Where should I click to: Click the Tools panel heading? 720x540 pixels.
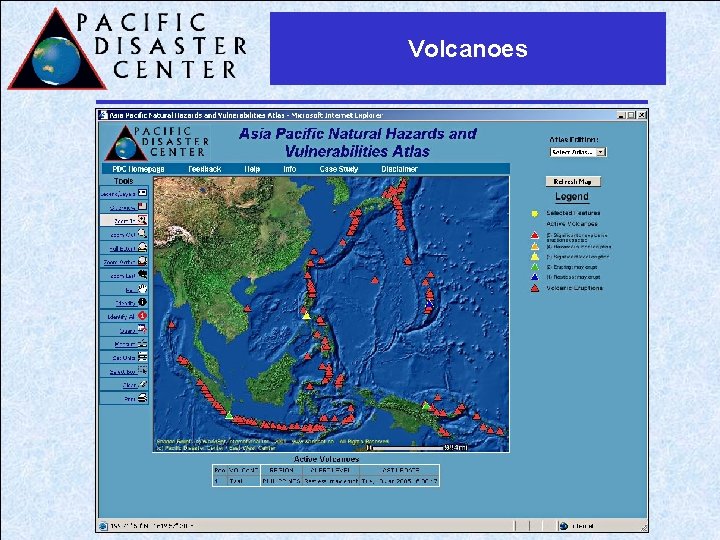[124, 181]
